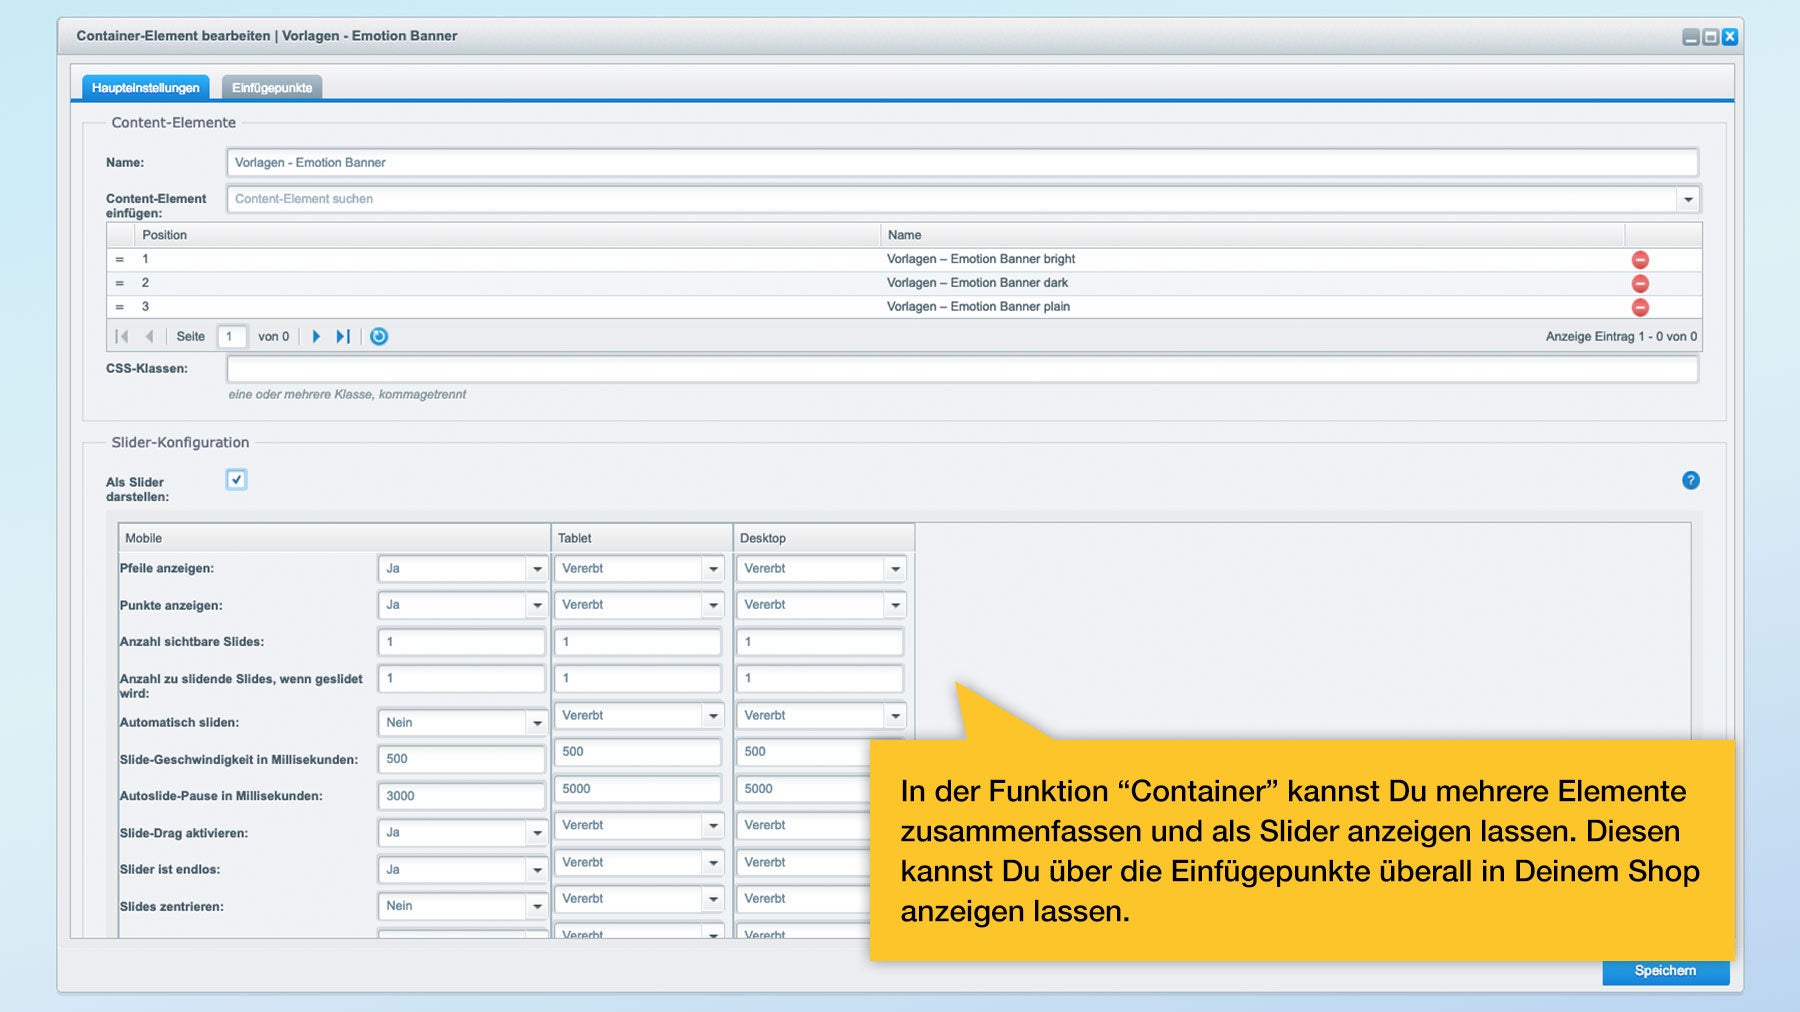
Task: Open Mobile Punkte anzeigen dropdown
Action: click(537, 605)
